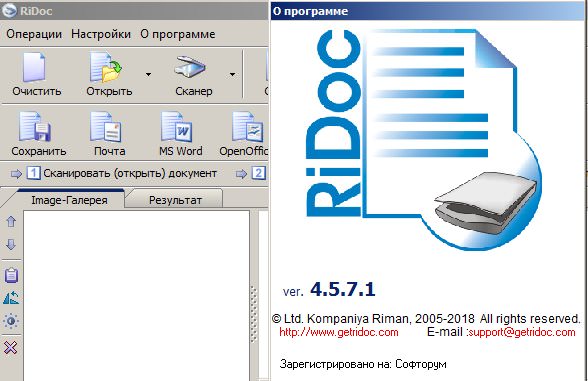Image resolution: width=588 pixels, height=381 pixels.
Task: Click the О программе dialog title bar
Action: click(x=429, y=11)
